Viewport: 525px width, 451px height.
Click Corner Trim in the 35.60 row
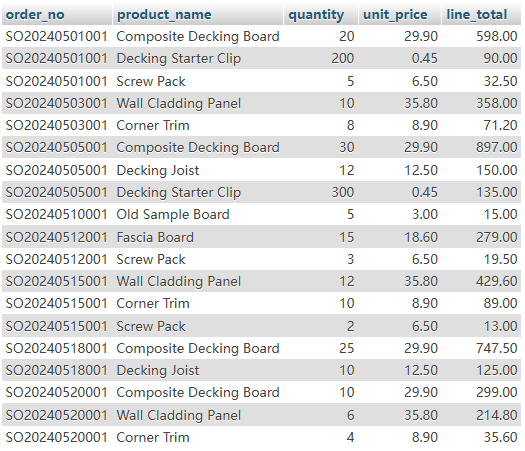pyautogui.click(x=153, y=437)
